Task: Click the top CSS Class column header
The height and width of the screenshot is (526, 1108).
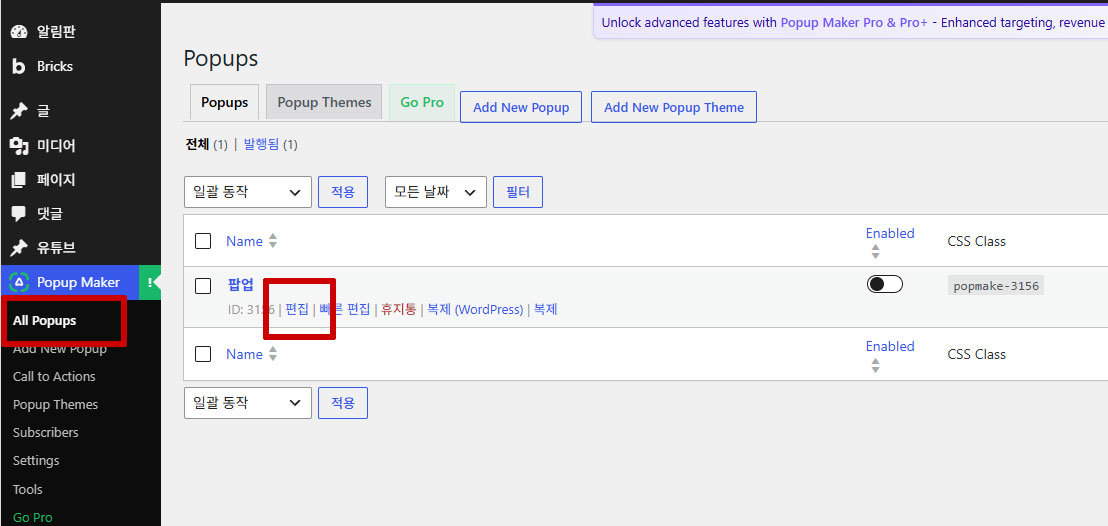Action: [x=976, y=241]
